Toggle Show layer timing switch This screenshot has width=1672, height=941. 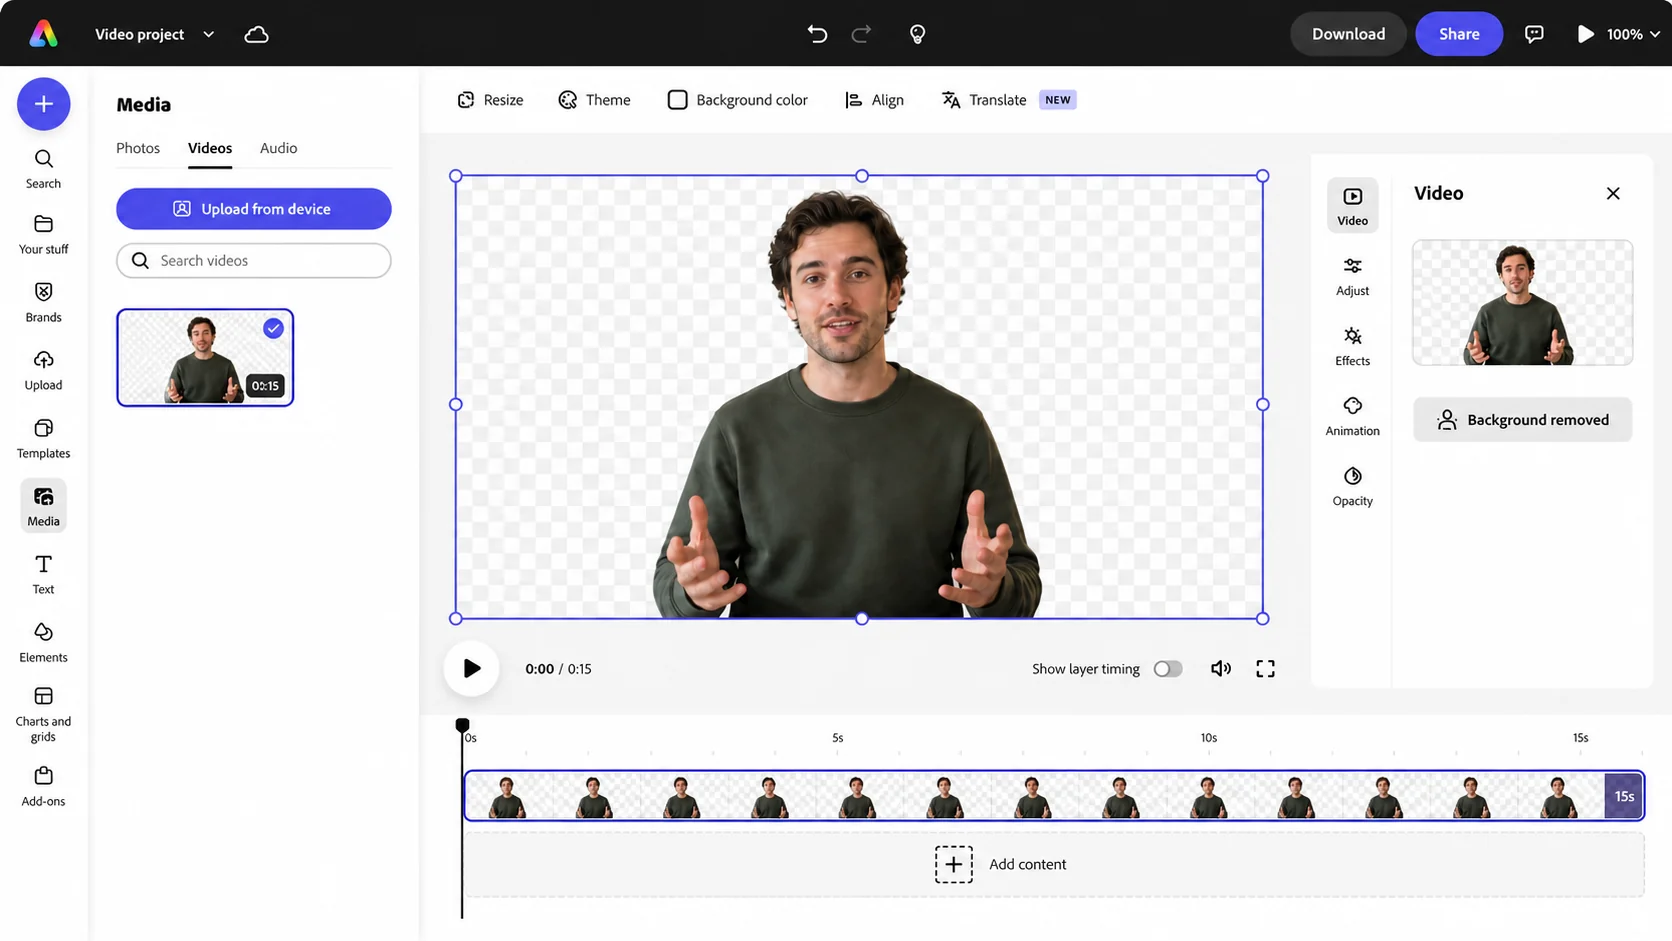(x=1167, y=669)
